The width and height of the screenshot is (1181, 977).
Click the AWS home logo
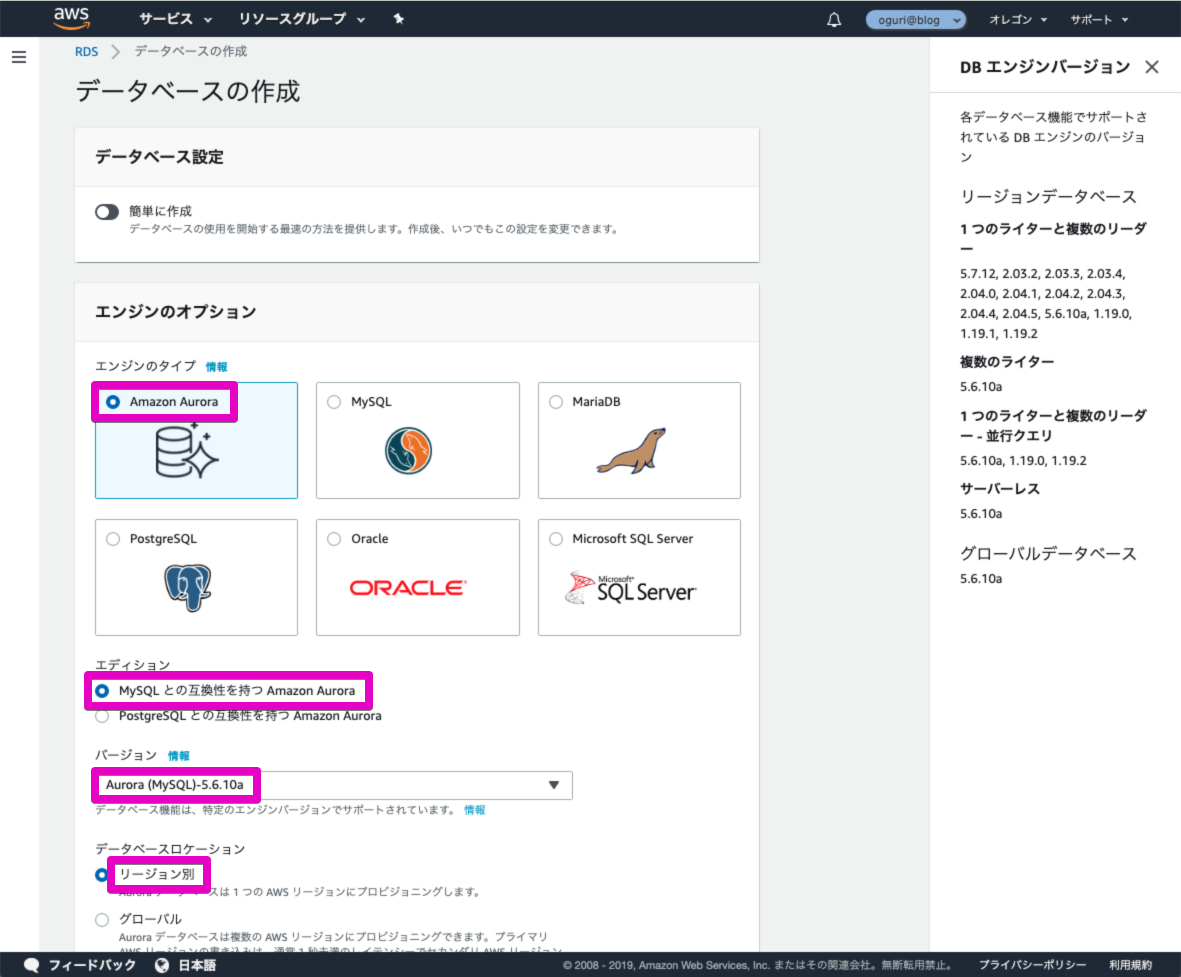73,17
